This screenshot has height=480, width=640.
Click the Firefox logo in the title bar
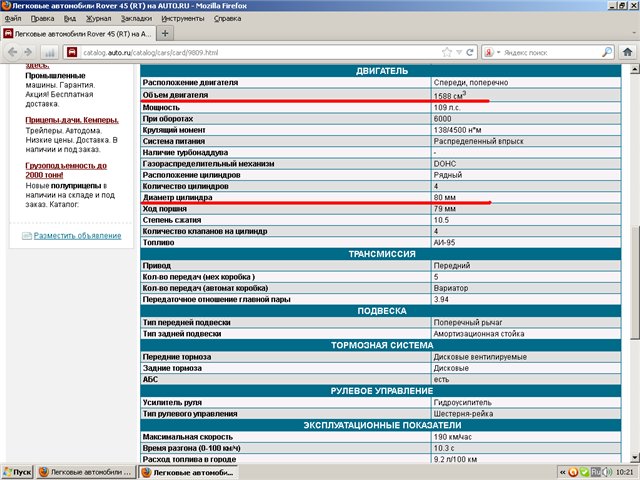click(x=6, y=6)
